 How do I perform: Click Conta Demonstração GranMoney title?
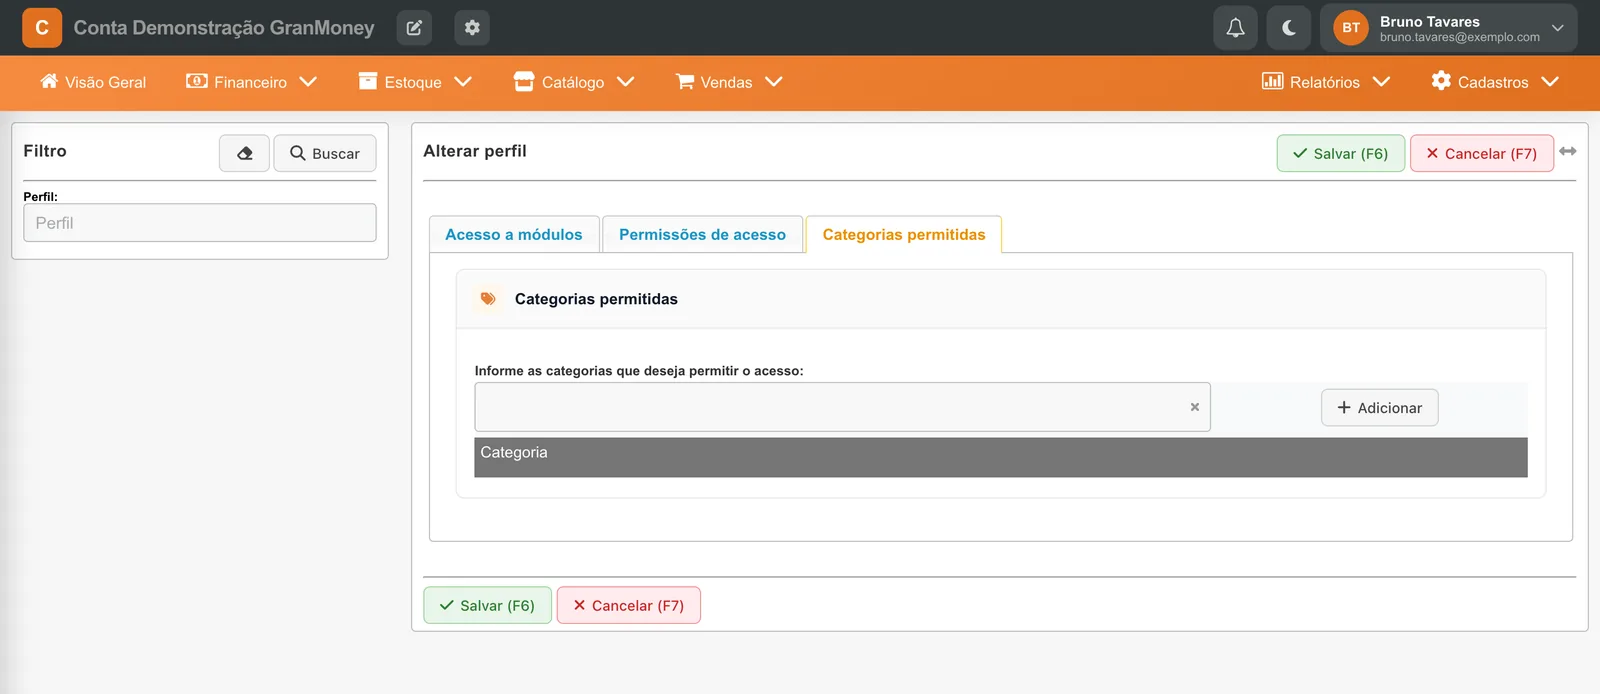click(x=224, y=28)
